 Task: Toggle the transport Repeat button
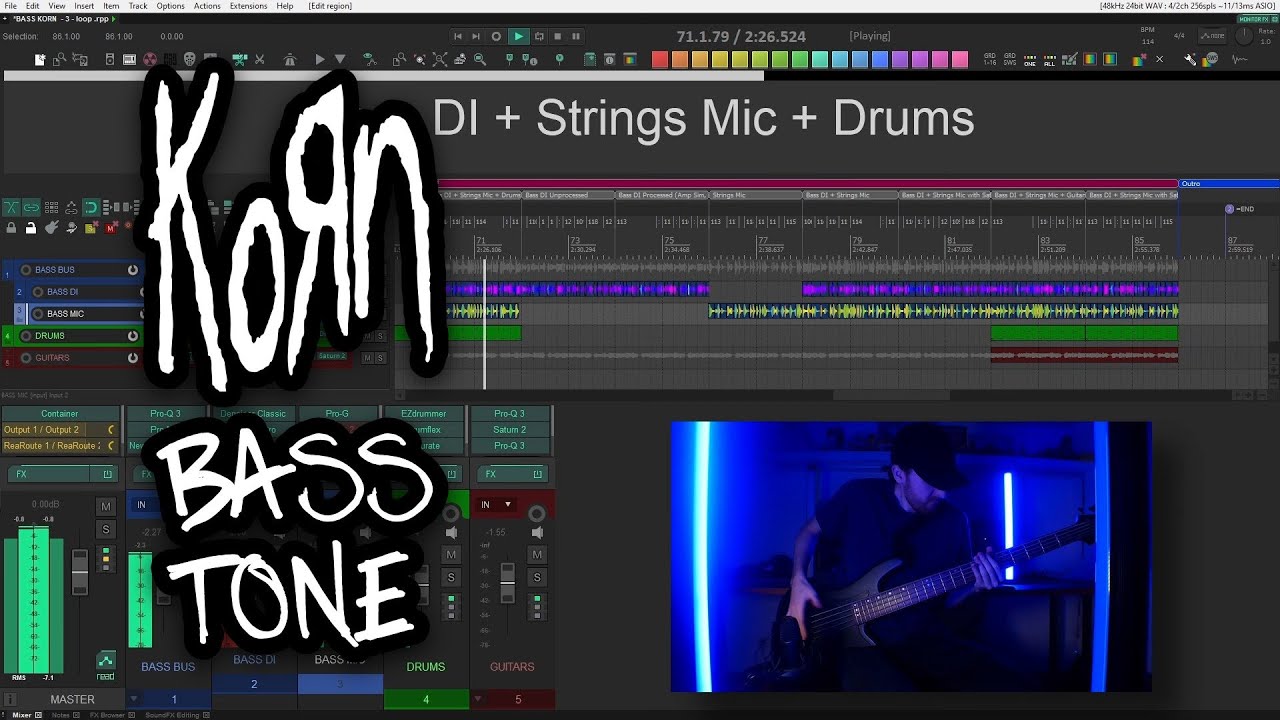coord(539,37)
